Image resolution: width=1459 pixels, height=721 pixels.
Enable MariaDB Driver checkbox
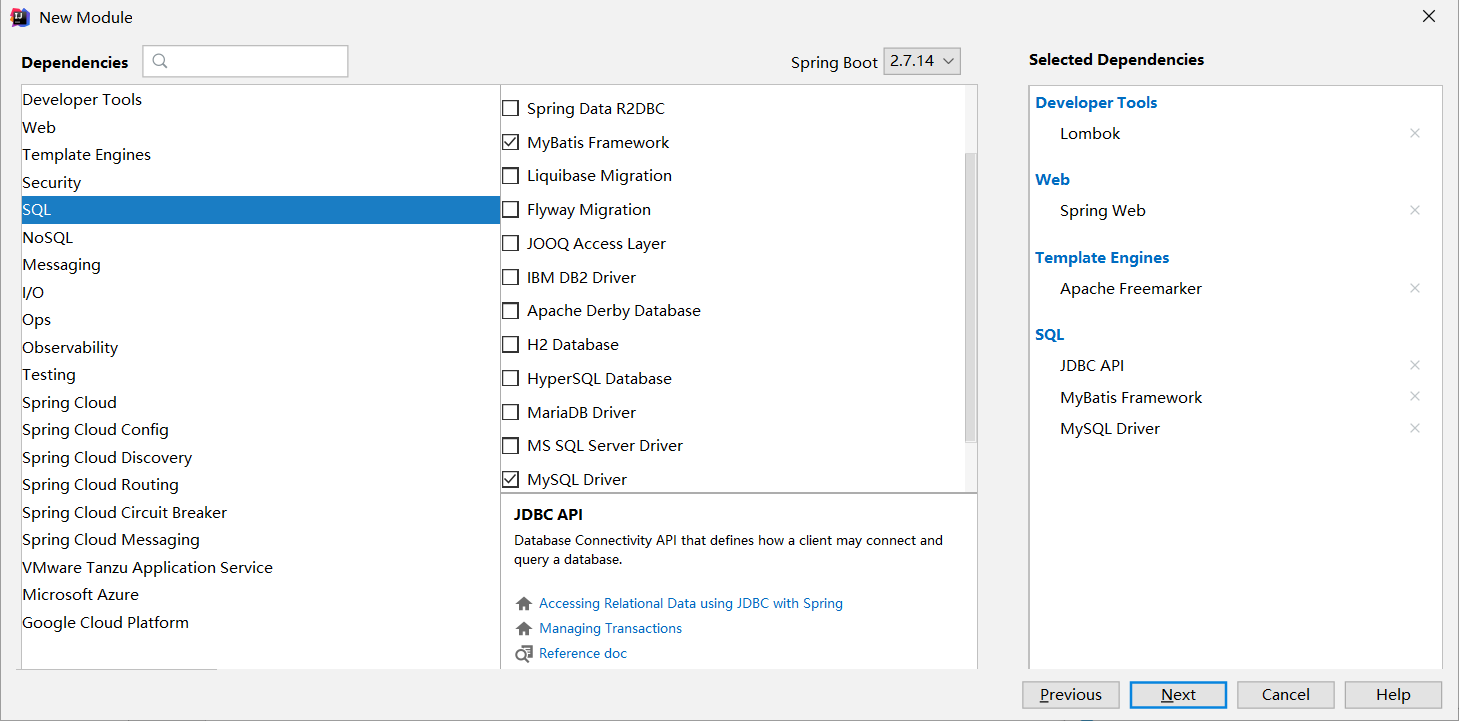[x=510, y=412]
